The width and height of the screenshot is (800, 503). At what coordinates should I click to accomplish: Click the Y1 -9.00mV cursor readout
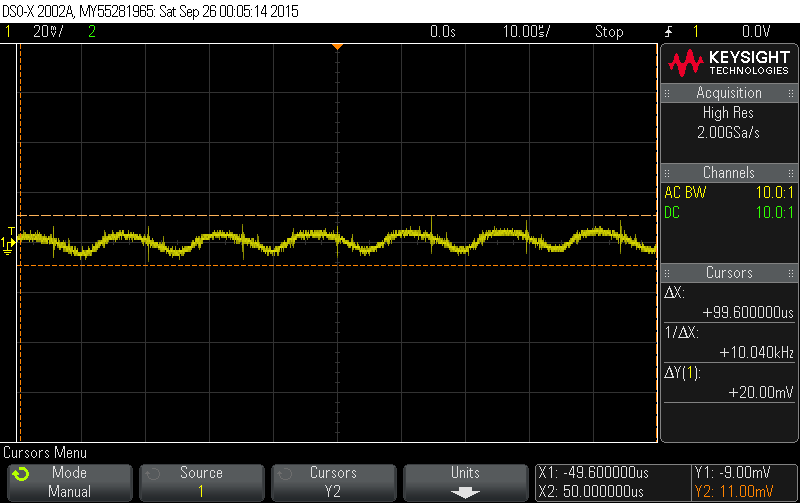coord(733,472)
